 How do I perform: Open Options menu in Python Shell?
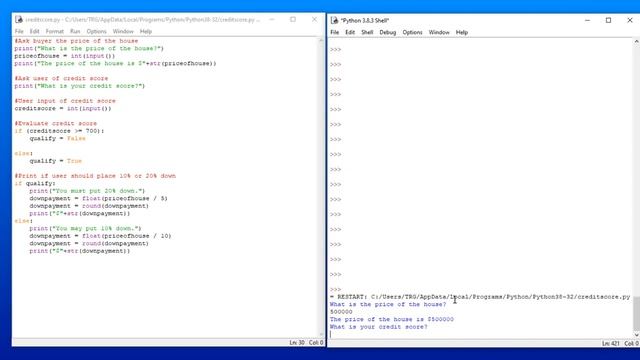pos(412,32)
